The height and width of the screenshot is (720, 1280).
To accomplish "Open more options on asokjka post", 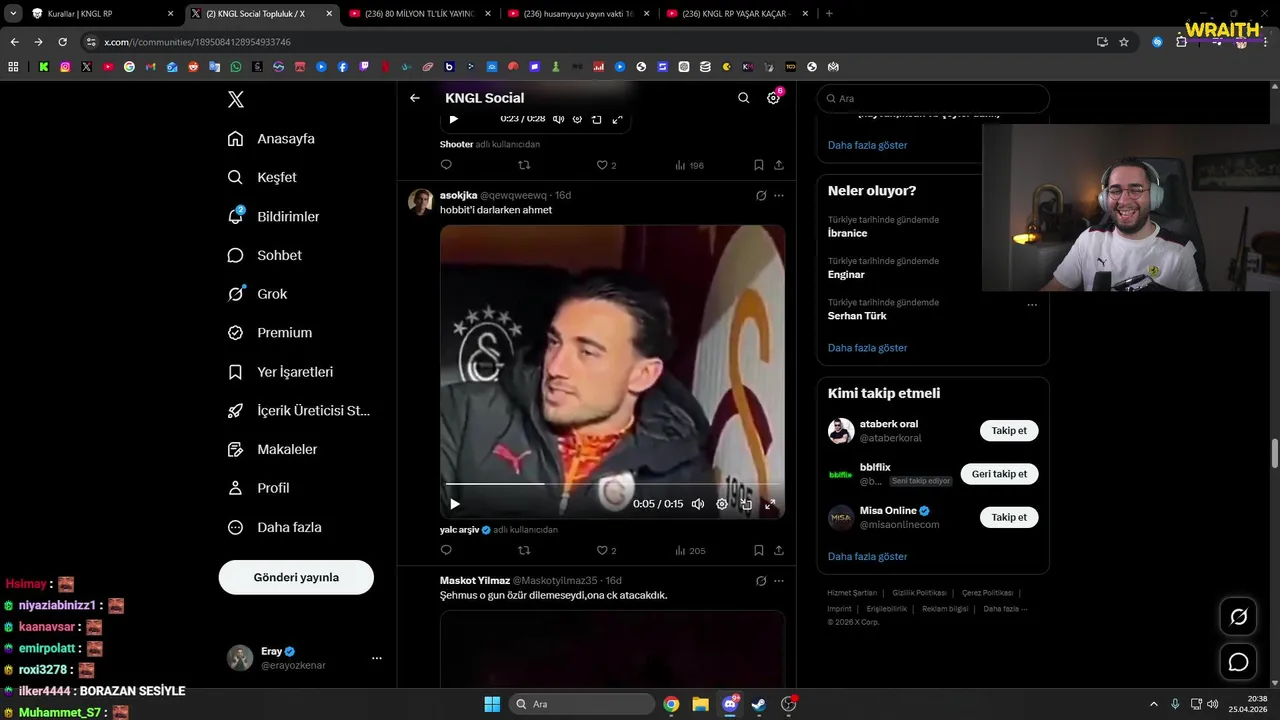I will point(779,196).
